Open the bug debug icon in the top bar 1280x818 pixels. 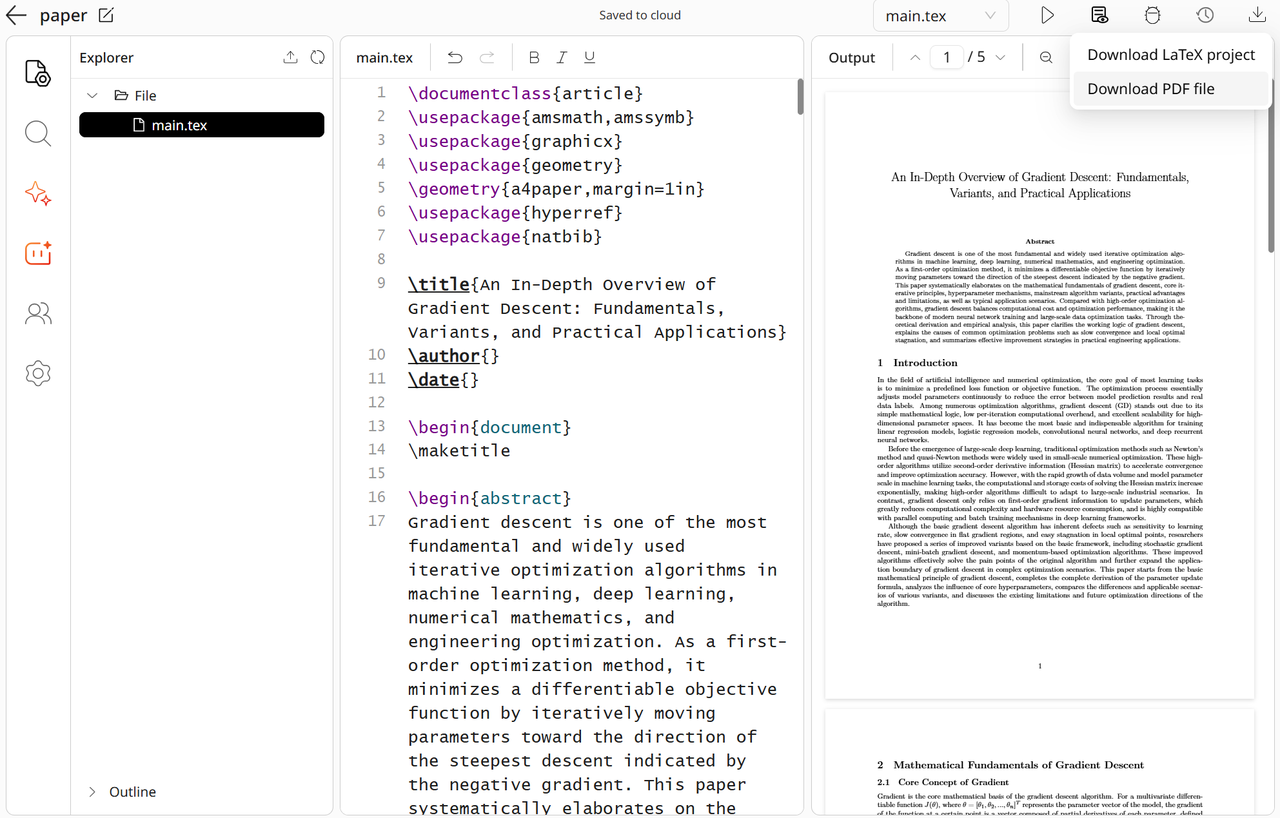(x=1152, y=15)
